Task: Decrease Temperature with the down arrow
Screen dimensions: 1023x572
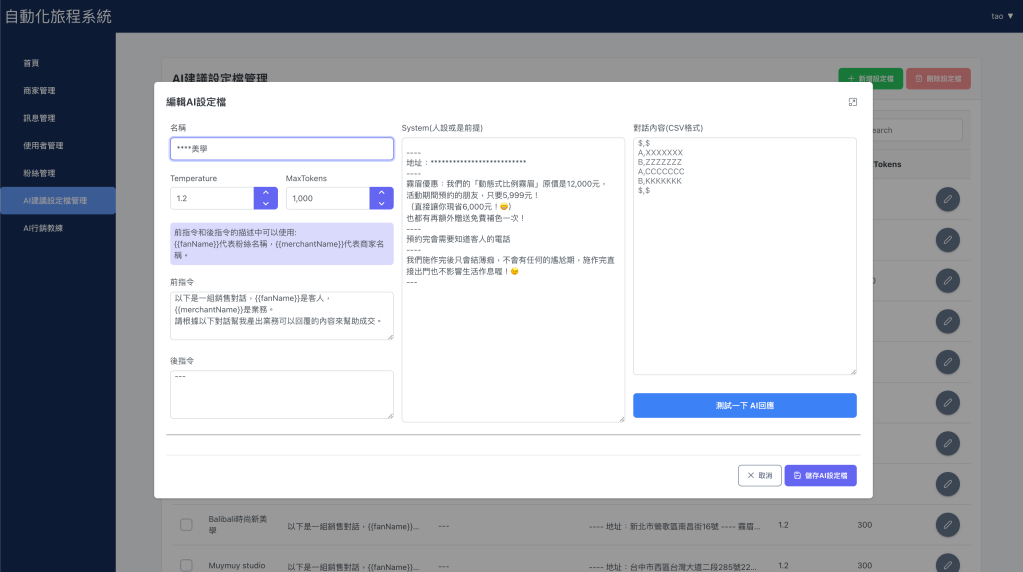Action: (x=266, y=204)
